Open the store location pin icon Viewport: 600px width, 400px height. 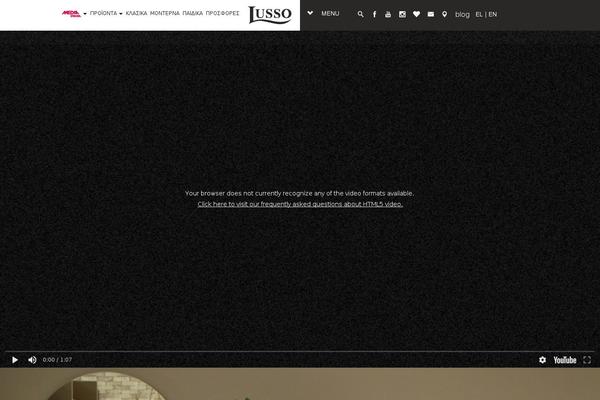click(x=444, y=14)
